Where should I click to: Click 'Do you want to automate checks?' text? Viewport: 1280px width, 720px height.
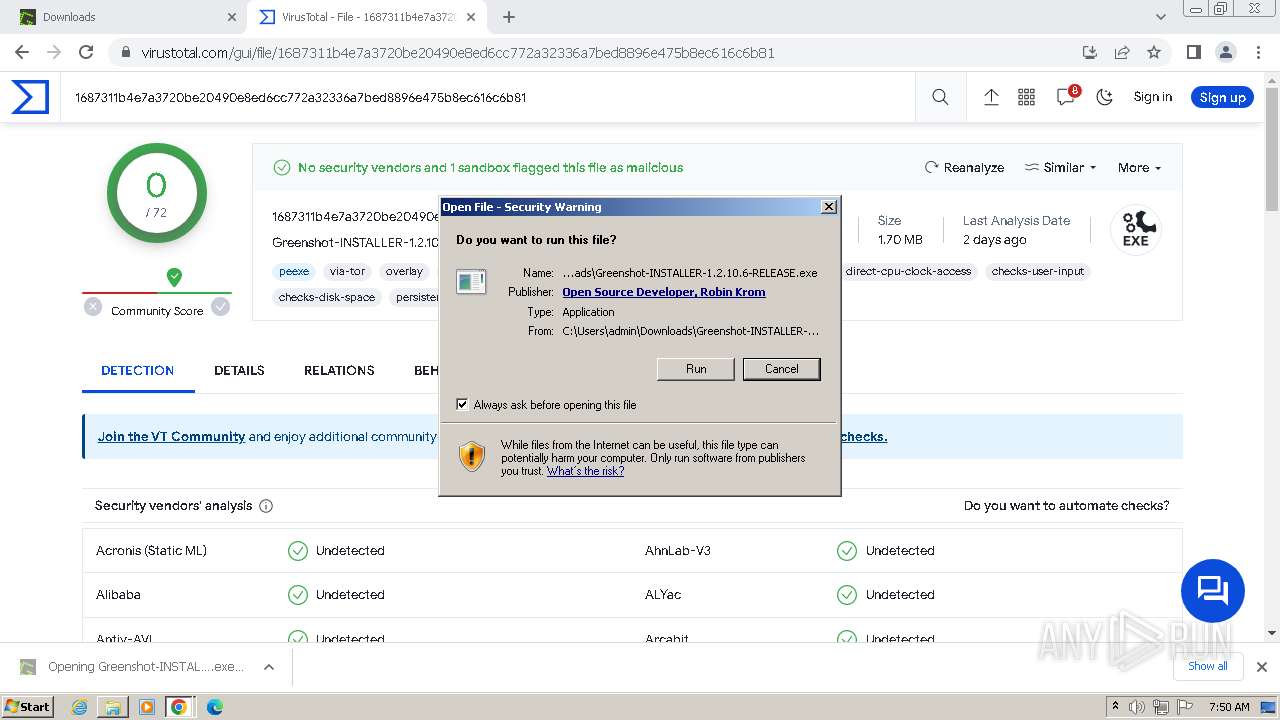(x=1066, y=506)
